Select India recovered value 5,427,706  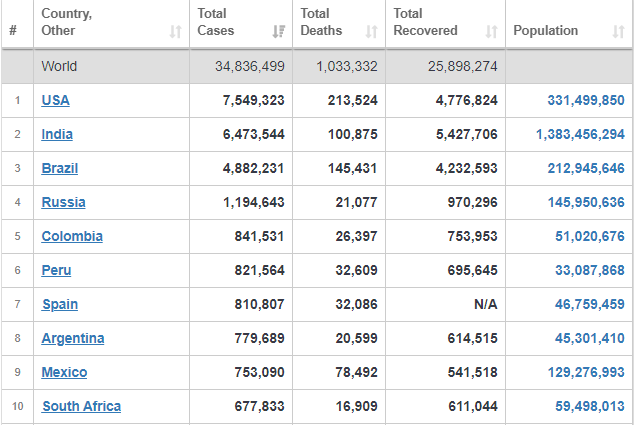467,134
